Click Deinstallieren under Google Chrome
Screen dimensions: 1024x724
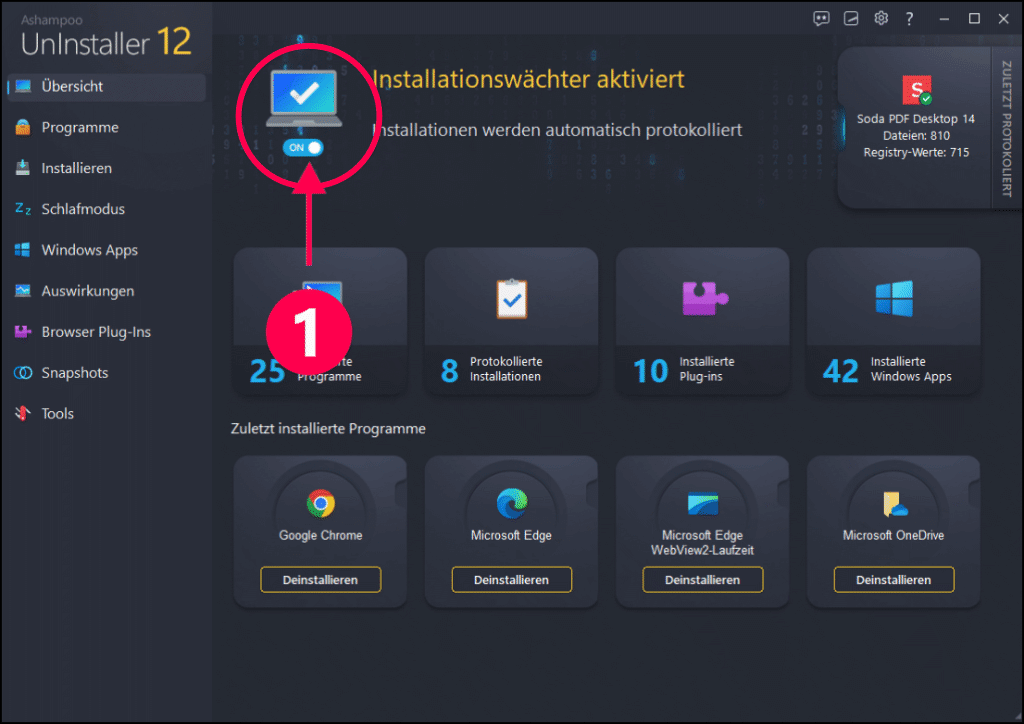click(x=321, y=580)
